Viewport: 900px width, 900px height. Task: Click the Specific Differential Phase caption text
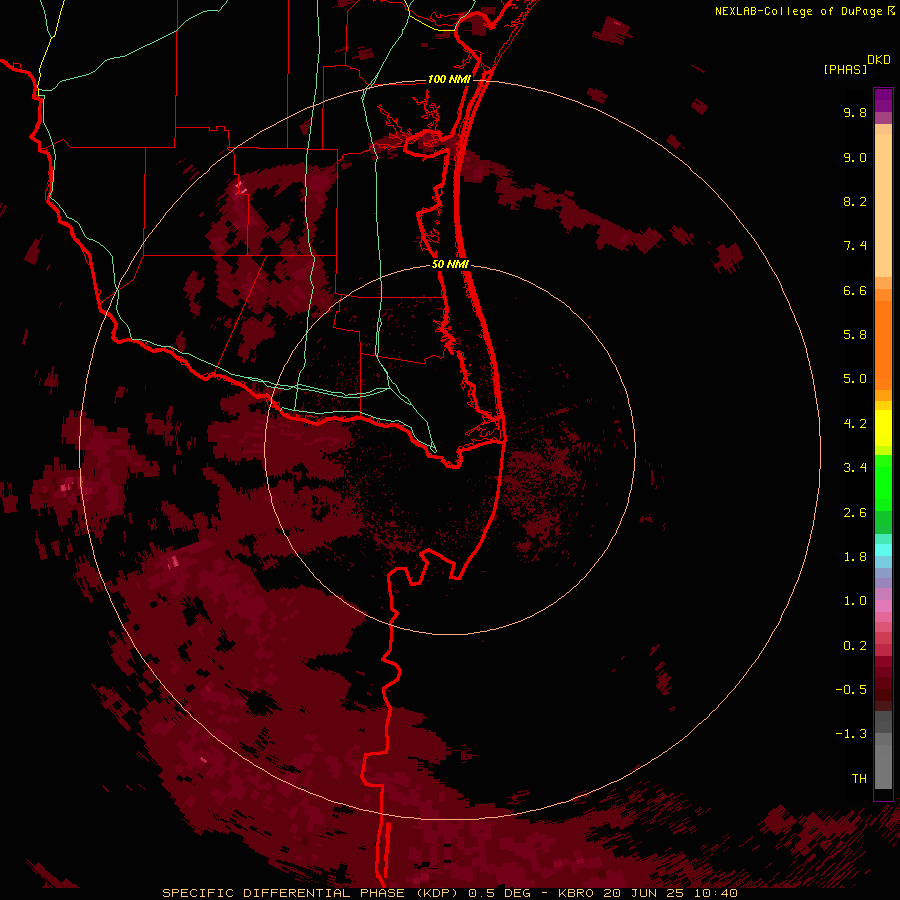tap(312, 893)
